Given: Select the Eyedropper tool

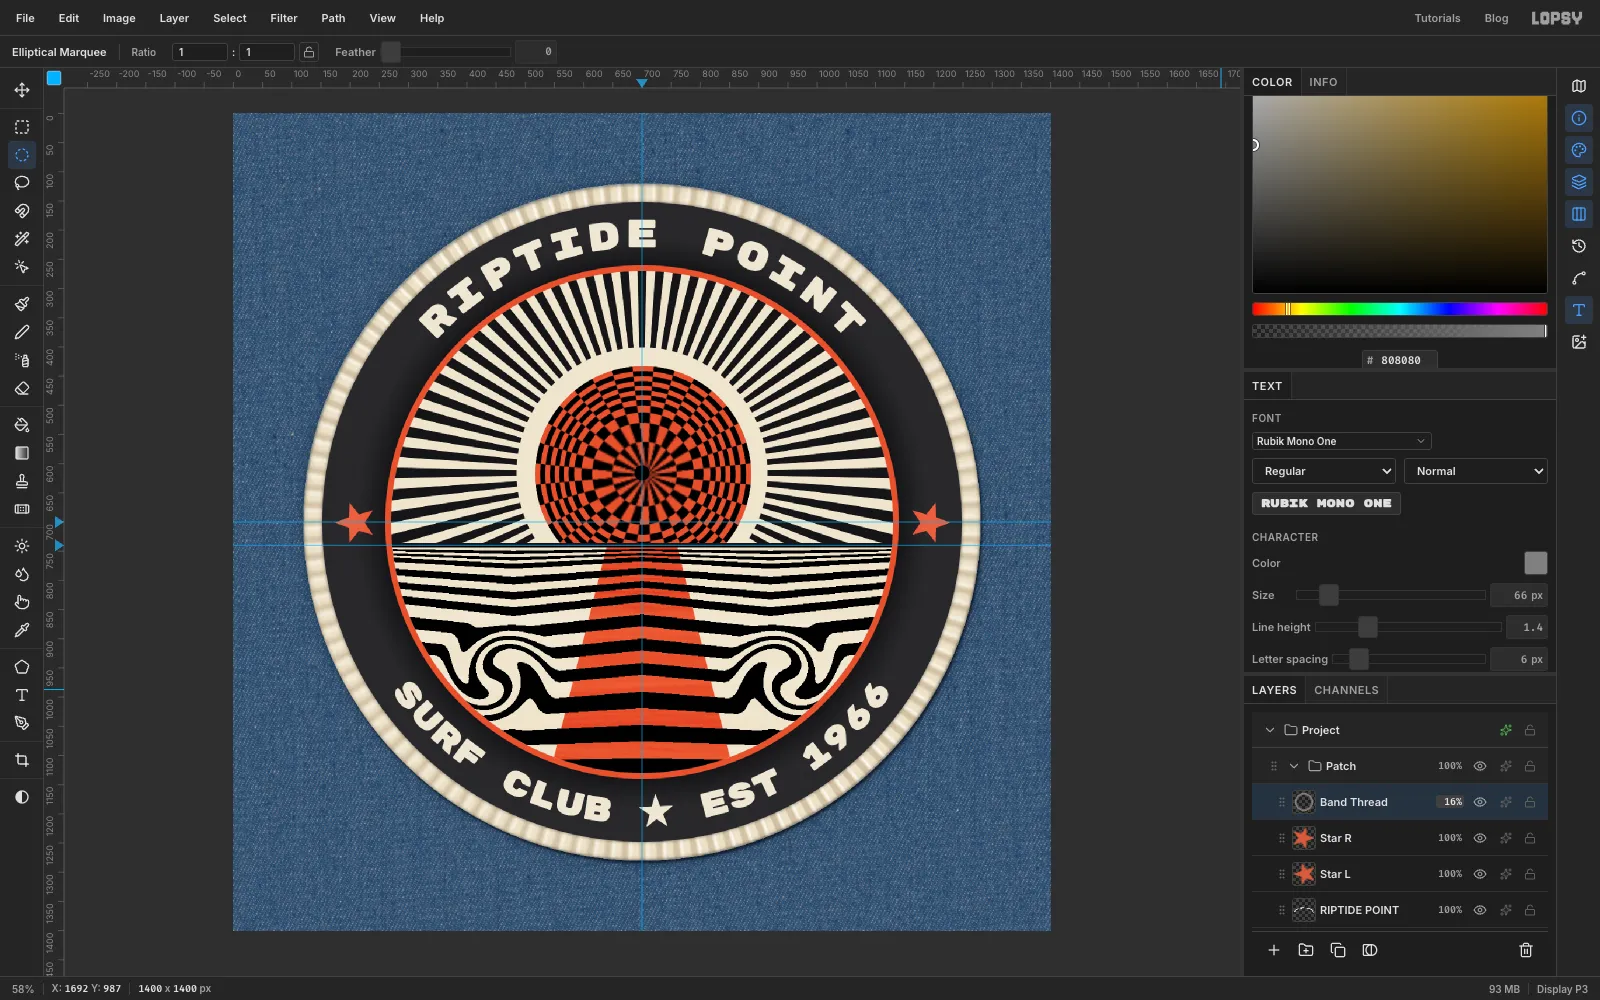Looking at the screenshot, I should click(22, 630).
